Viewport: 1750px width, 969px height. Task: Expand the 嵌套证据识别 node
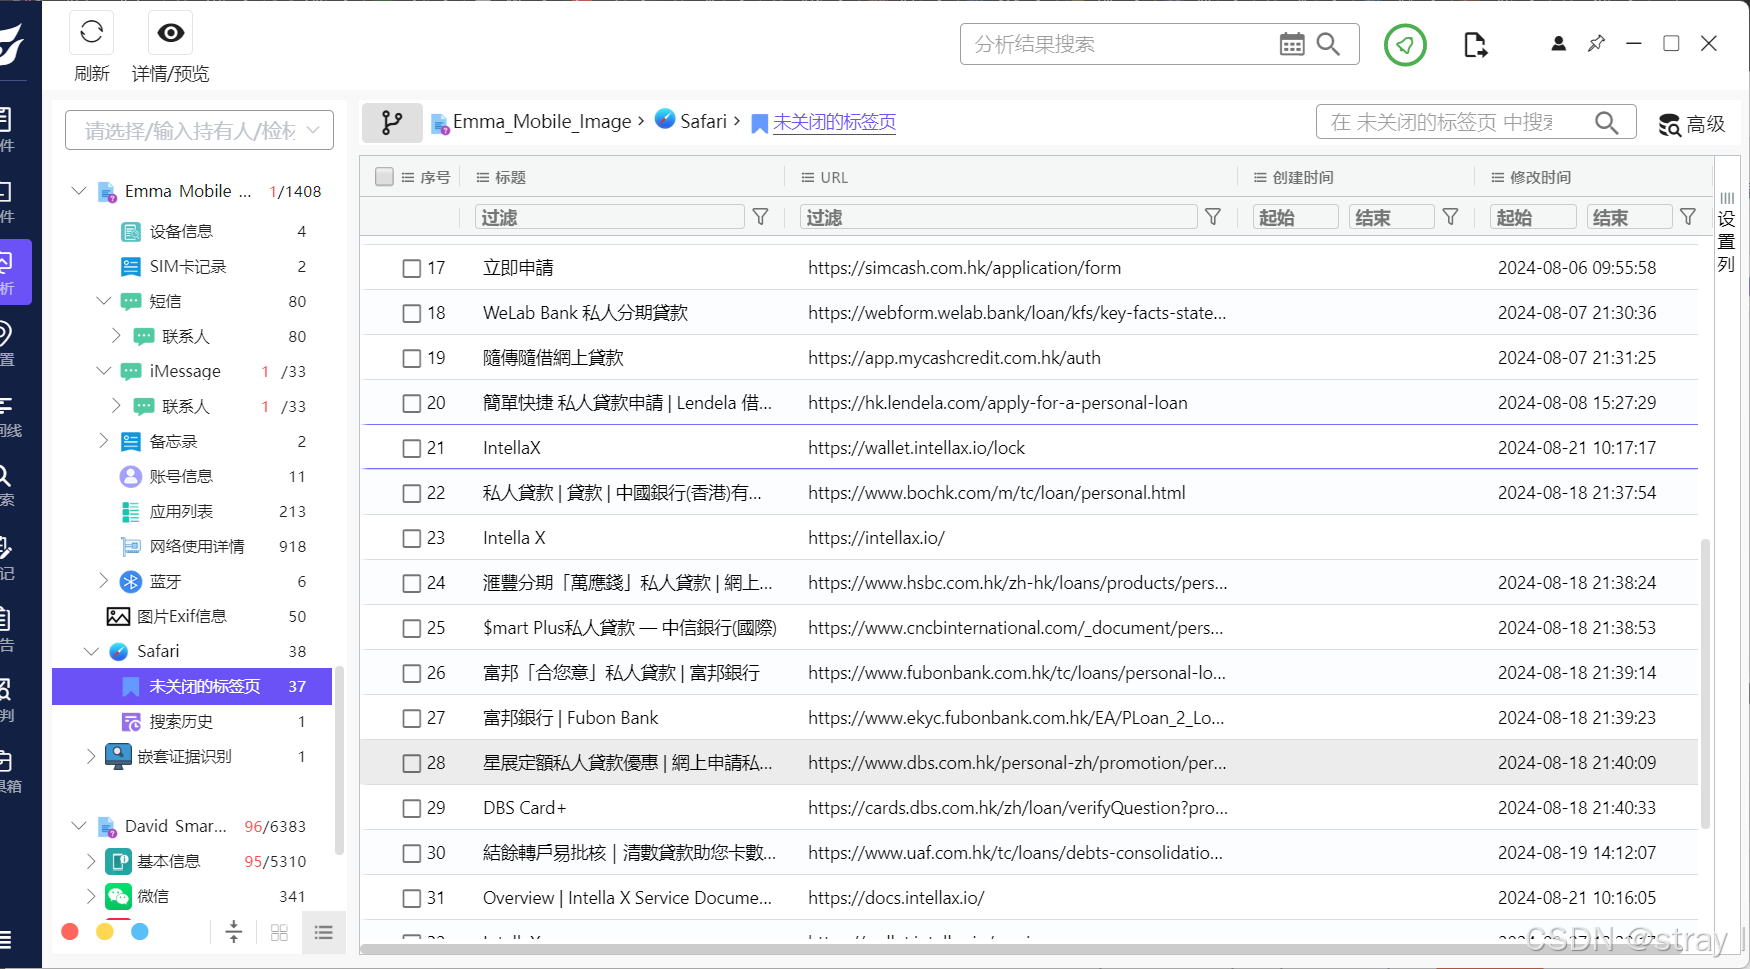pyautogui.click(x=91, y=755)
